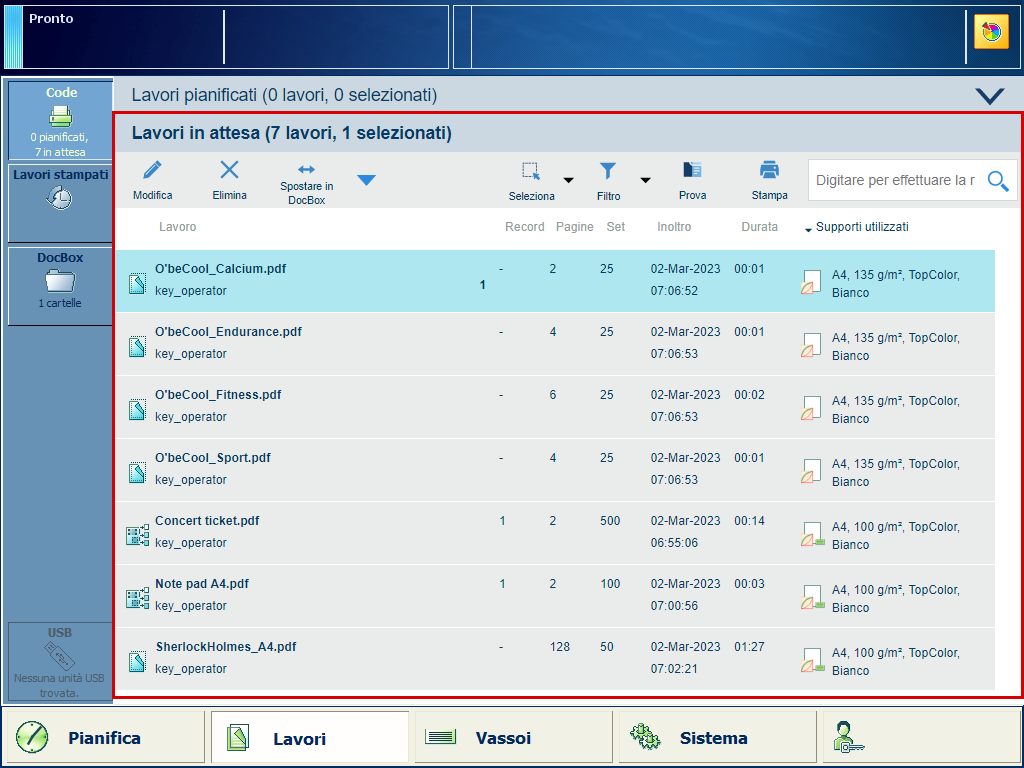Viewport: 1024px width, 768px height.
Task: Click the variable data icon of Concert ticket.pdf
Action: click(x=137, y=536)
